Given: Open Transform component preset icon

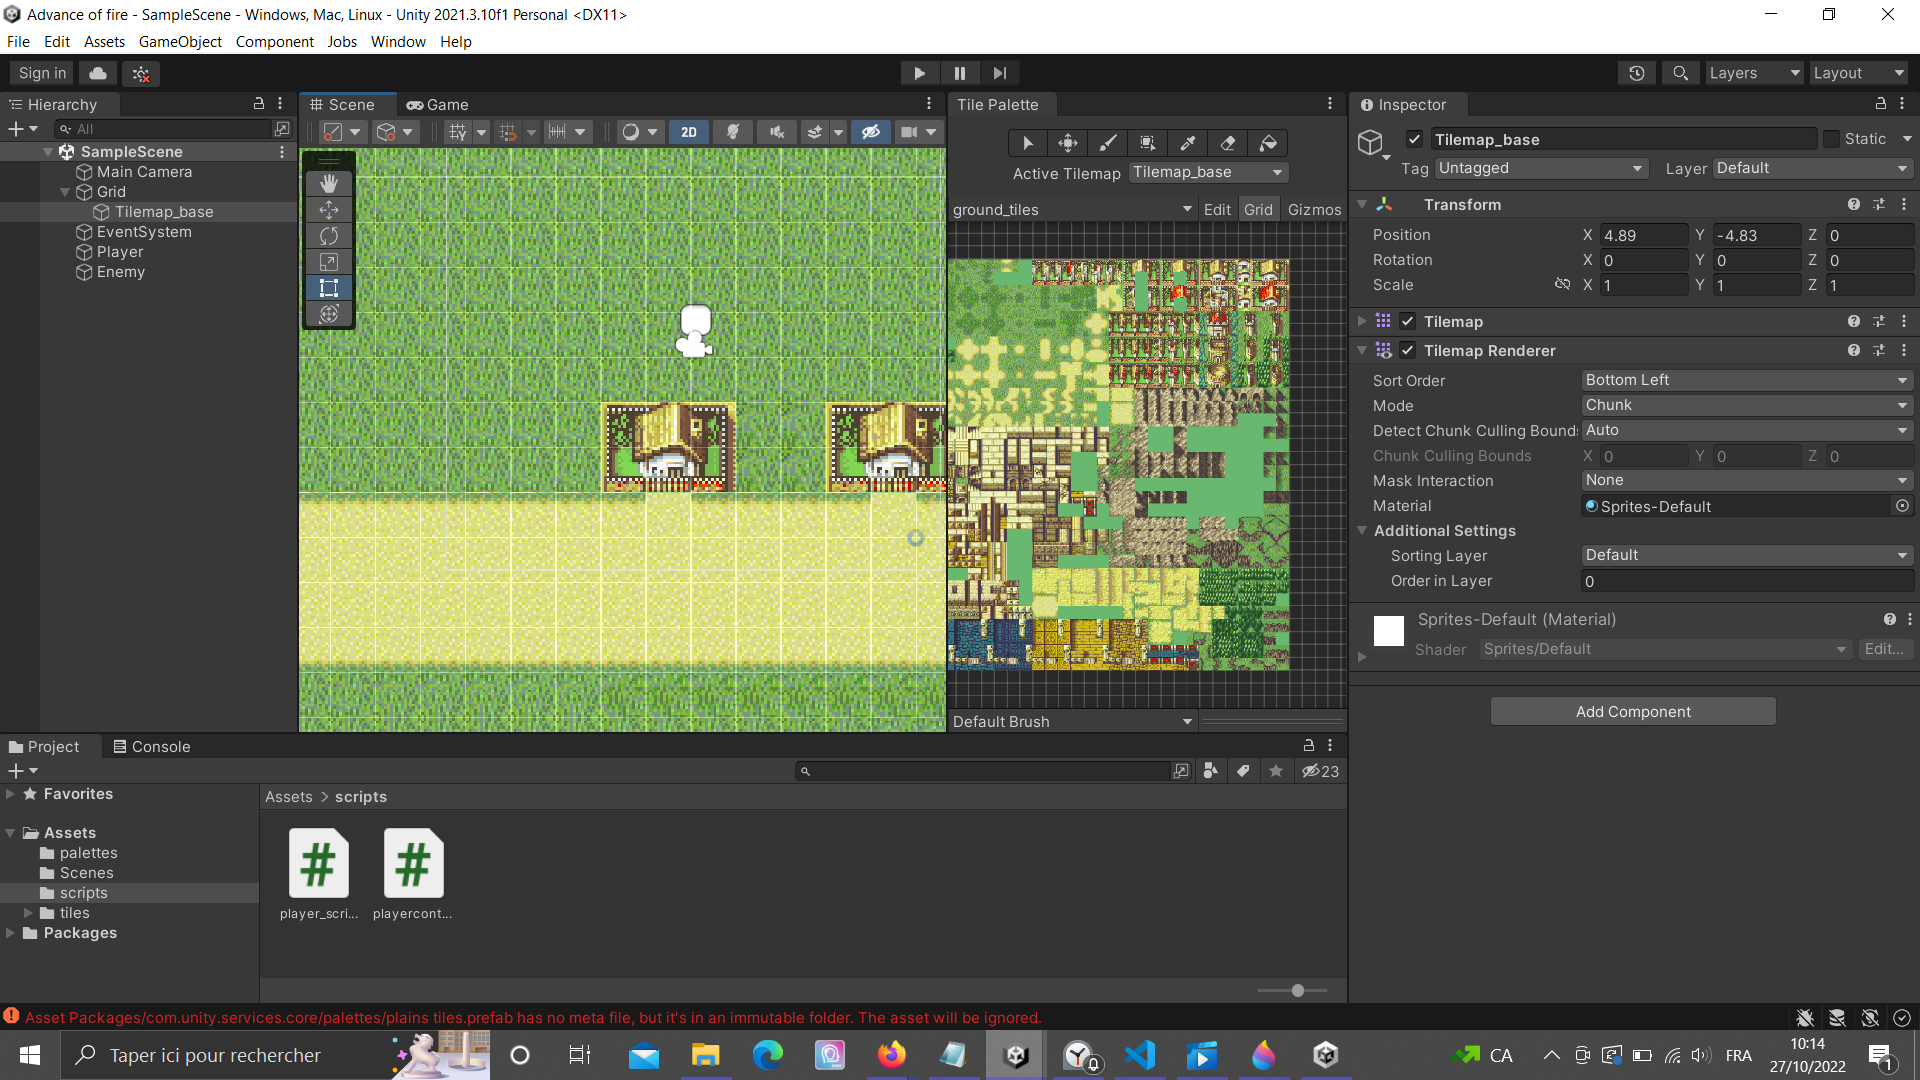Looking at the screenshot, I should tap(1879, 204).
